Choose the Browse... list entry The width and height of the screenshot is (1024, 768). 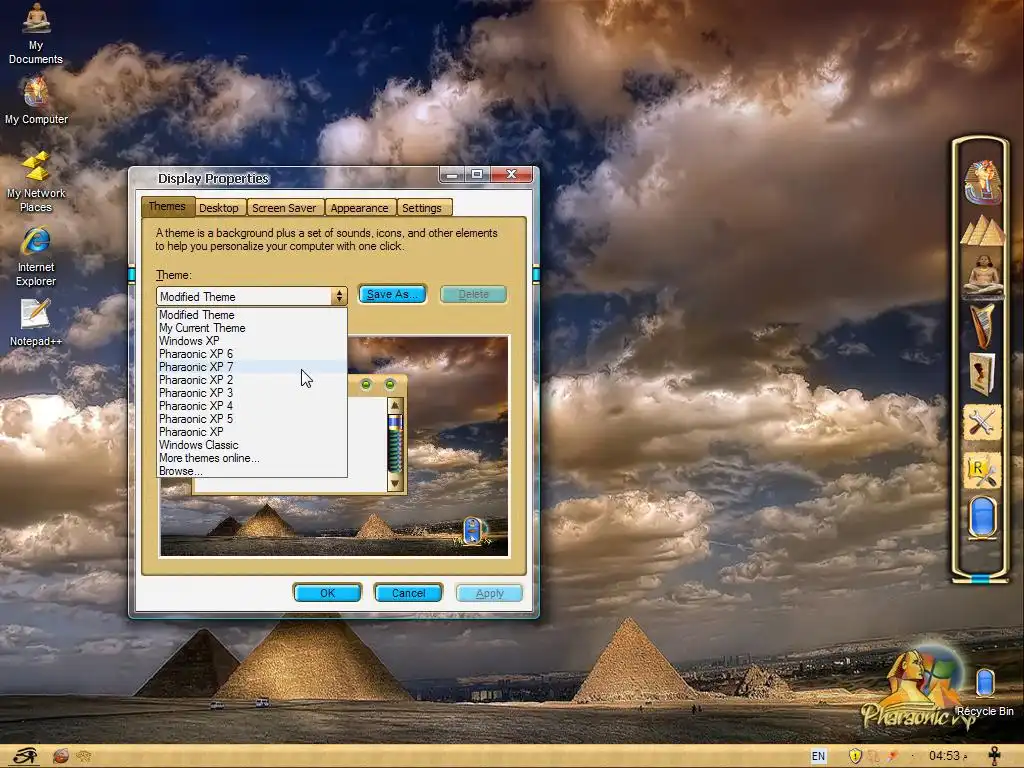(252, 471)
